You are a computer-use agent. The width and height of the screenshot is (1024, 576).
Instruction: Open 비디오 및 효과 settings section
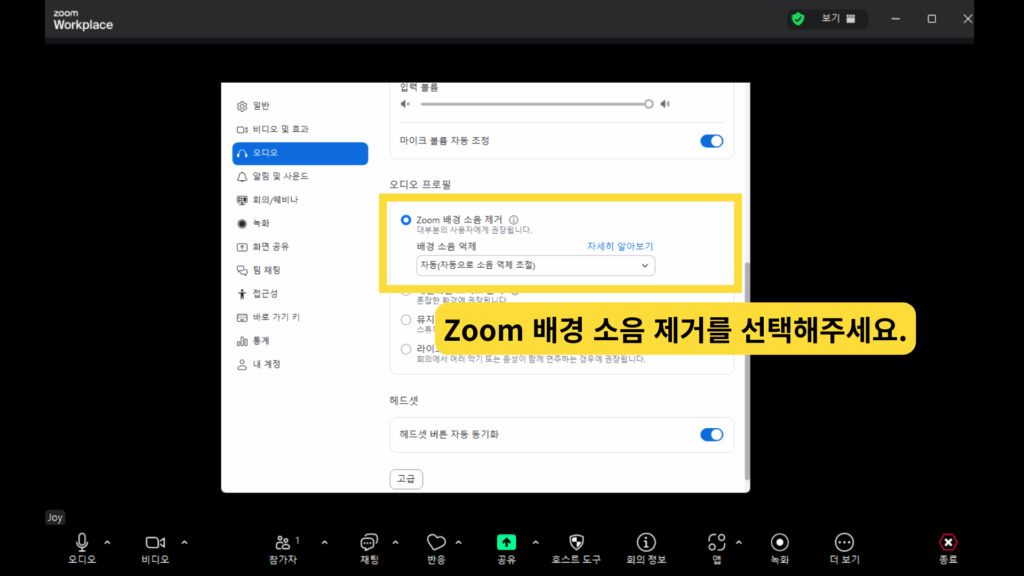point(300,129)
